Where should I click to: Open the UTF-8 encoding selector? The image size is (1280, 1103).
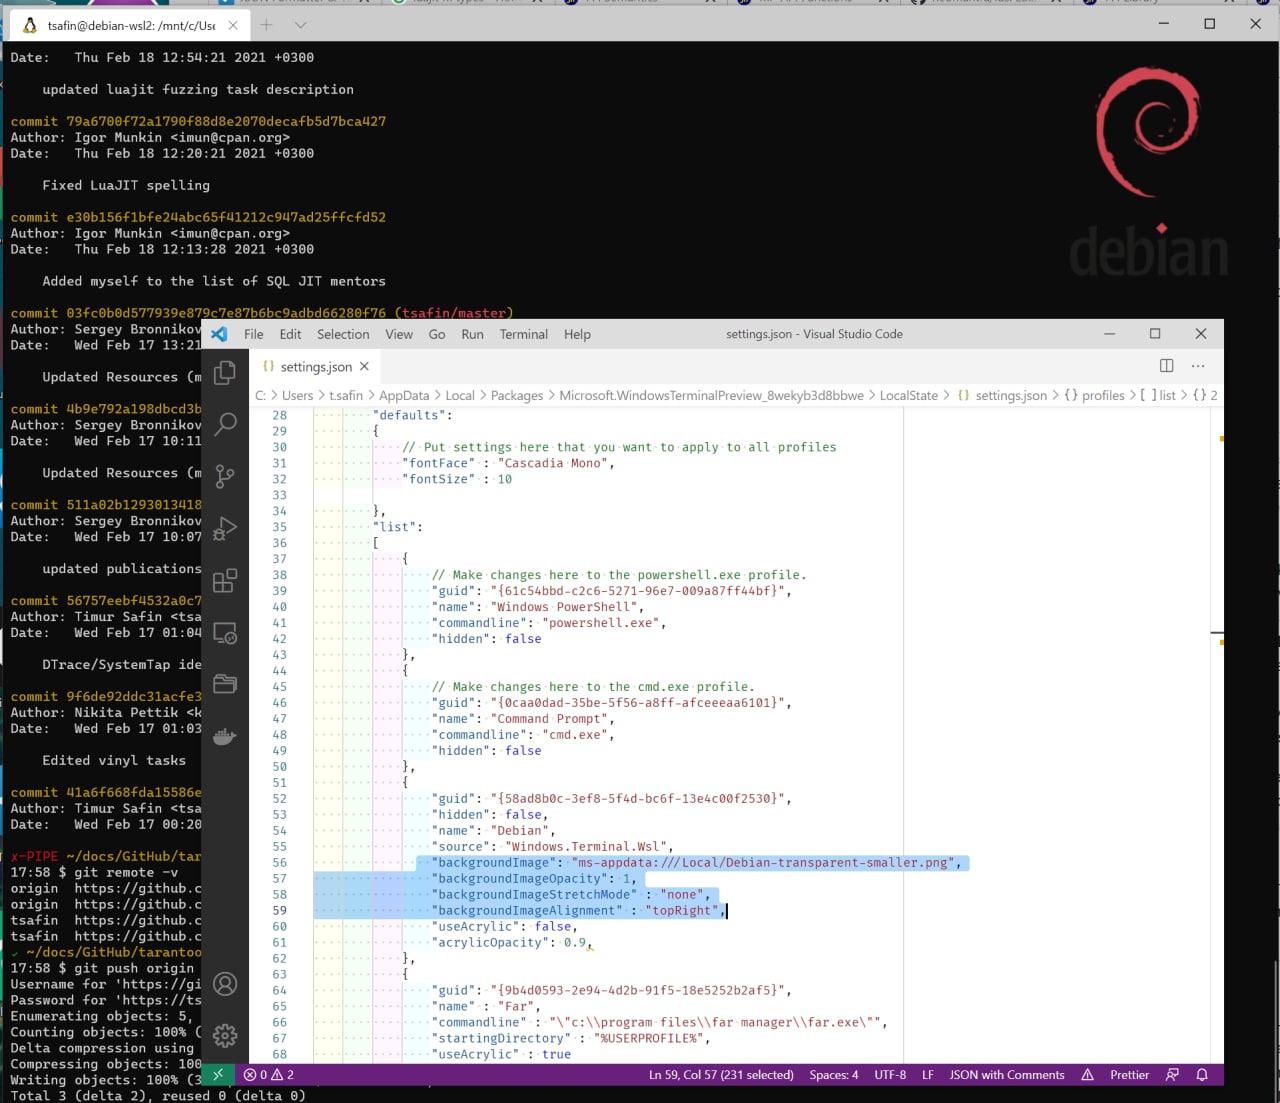(890, 1075)
